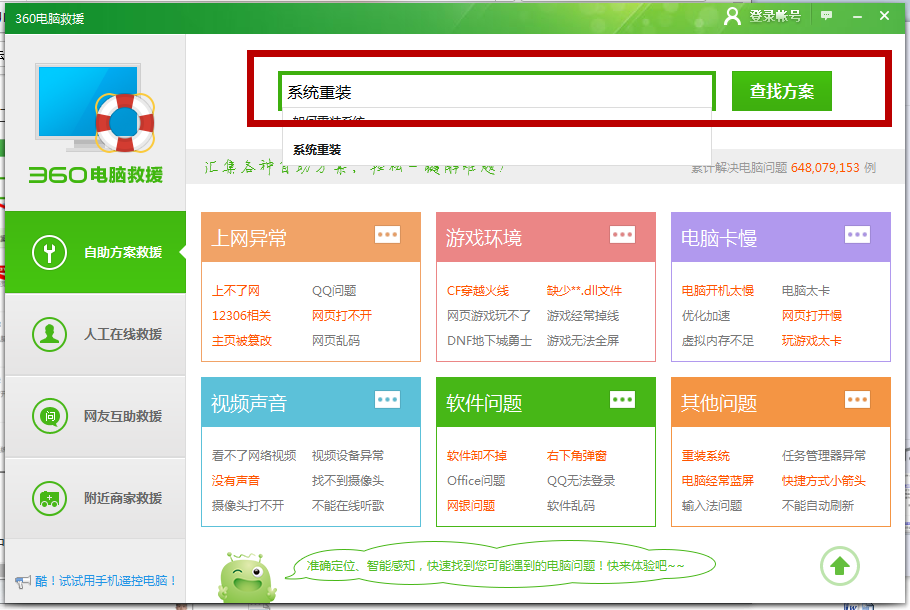Viewport: 910px width, 610px height.
Task: Open the 玩游戏太卡 solution
Action: tap(812, 341)
